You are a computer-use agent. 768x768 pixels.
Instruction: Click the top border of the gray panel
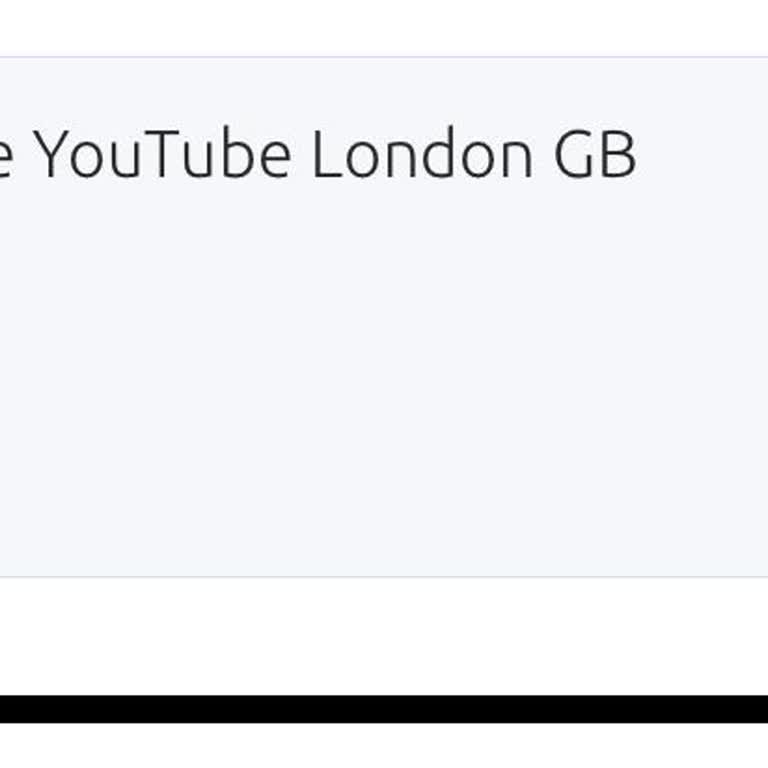point(384,57)
